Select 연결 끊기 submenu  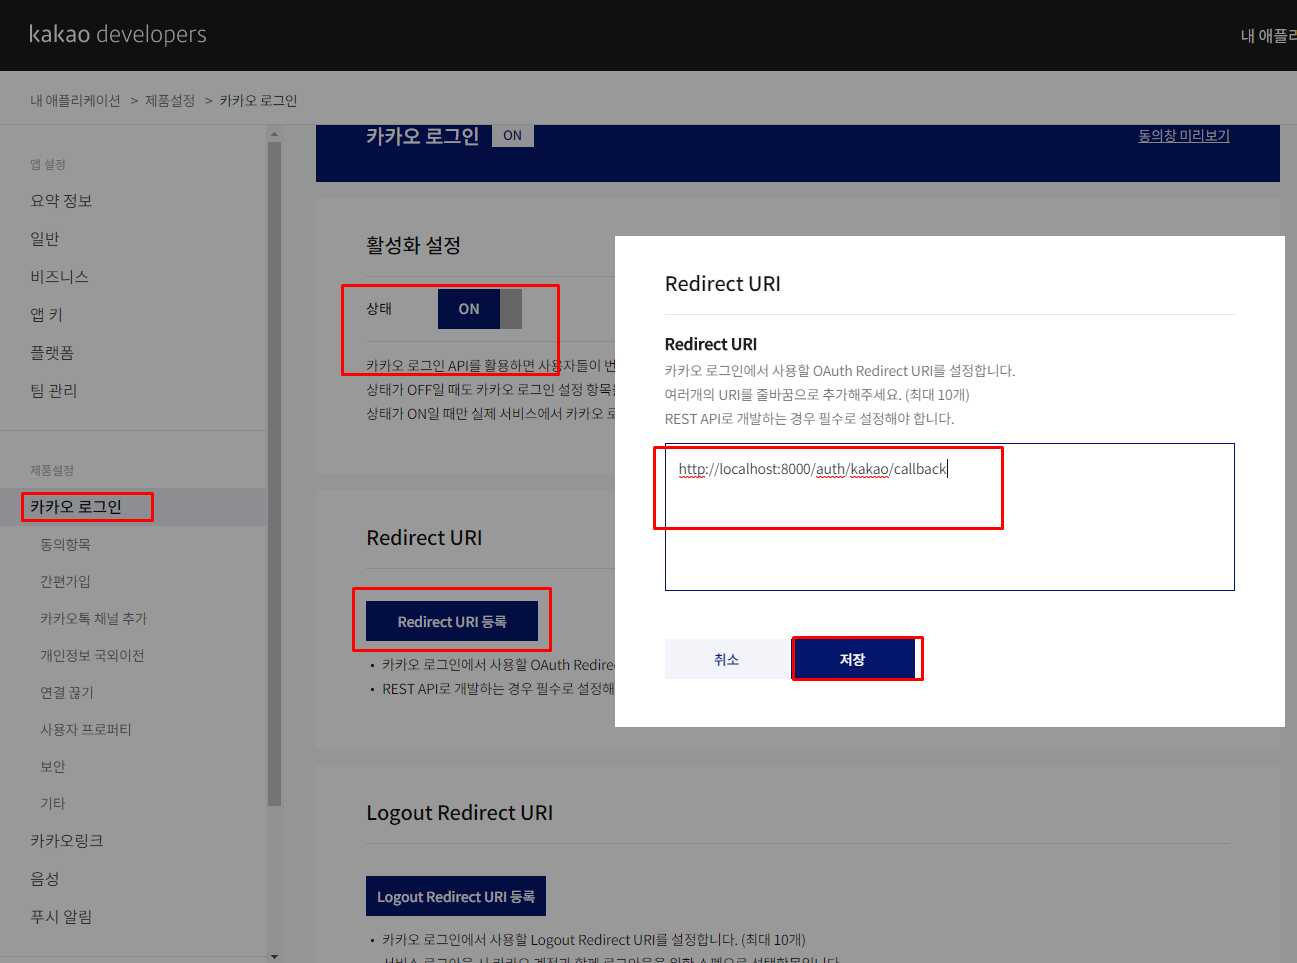tap(67, 693)
